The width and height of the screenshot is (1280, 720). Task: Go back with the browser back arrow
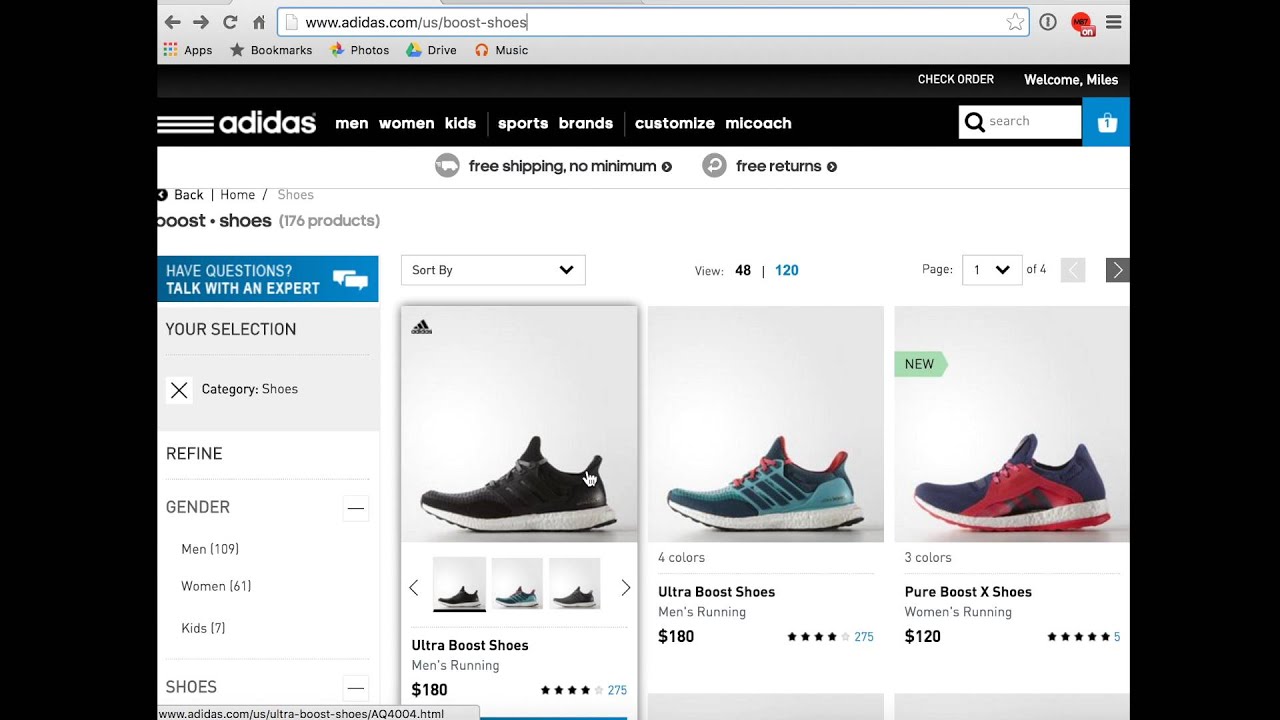(x=172, y=22)
